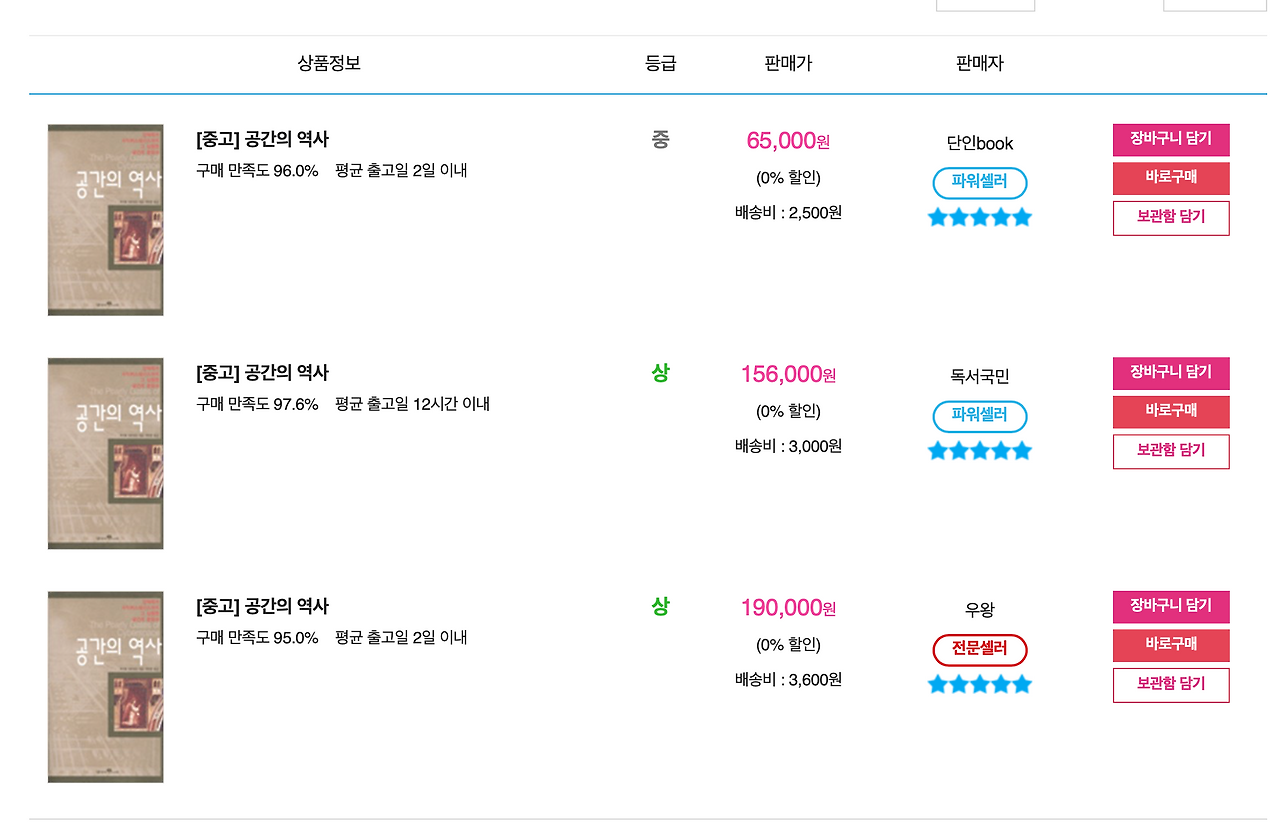Viewport: 1280px width, 822px height.
Task: Add the 156,000원 book to cart
Action: 1170,373
